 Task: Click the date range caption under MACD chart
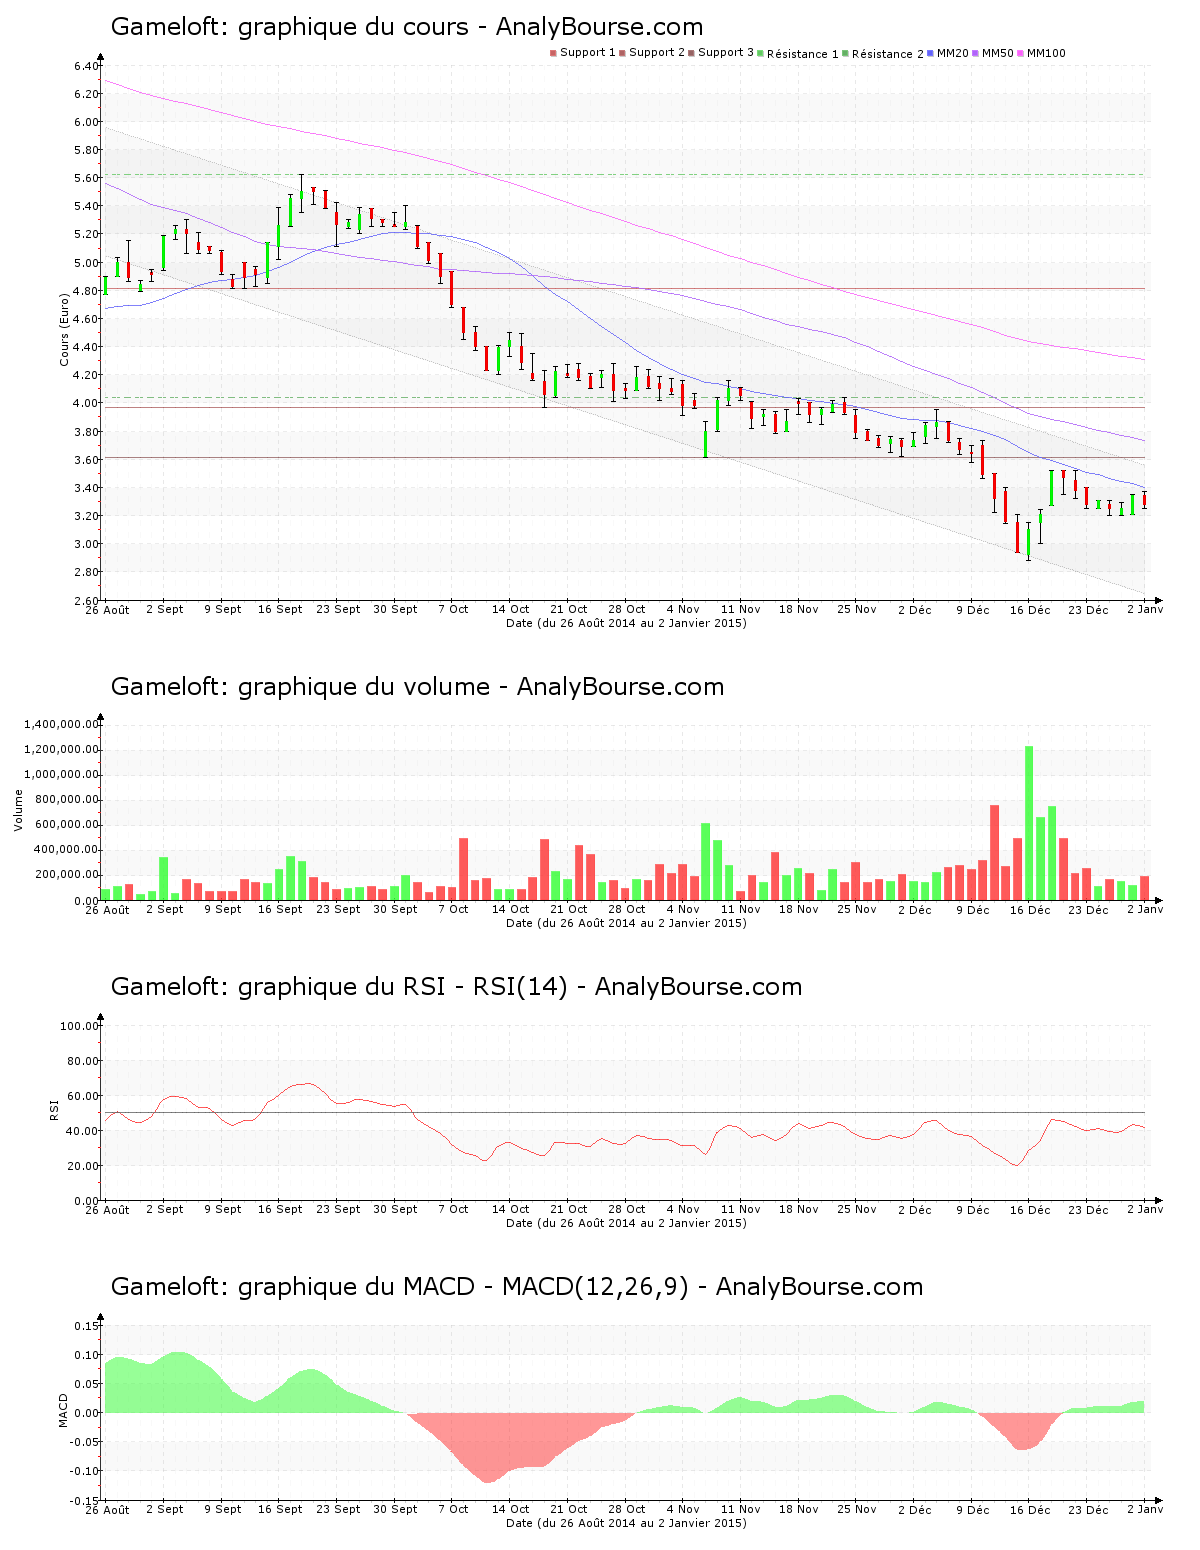point(626,1523)
